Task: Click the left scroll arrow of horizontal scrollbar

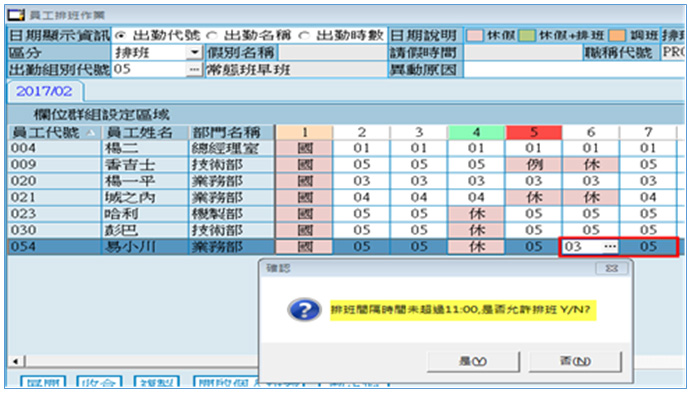Action: (x=16, y=361)
